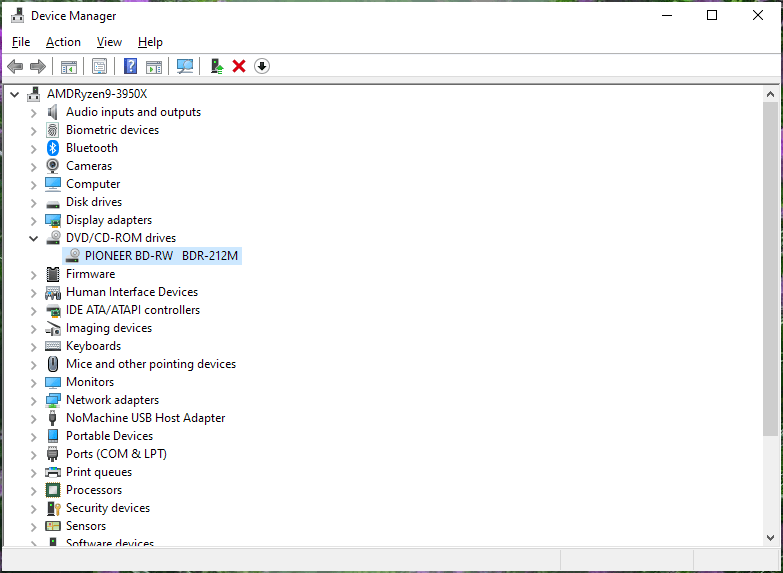
Task: Expand the Computer category
Action: [x=33, y=184]
